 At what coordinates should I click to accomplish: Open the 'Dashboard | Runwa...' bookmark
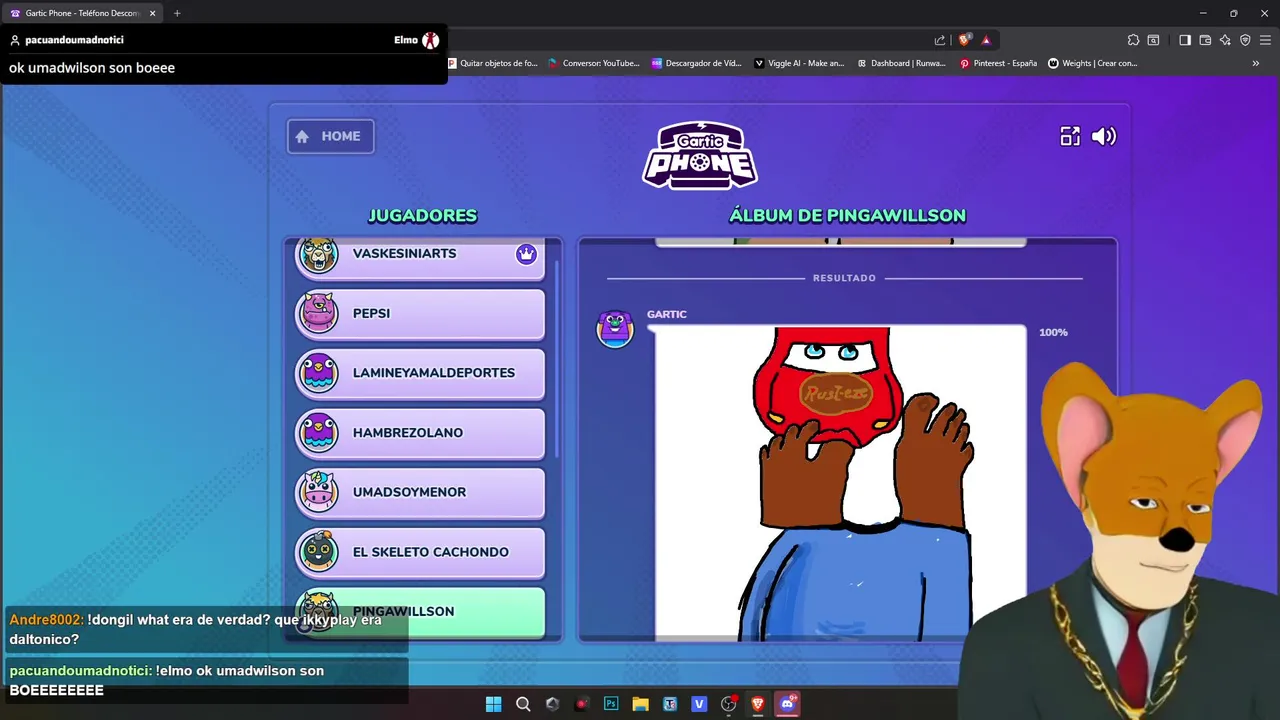coord(902,63)
